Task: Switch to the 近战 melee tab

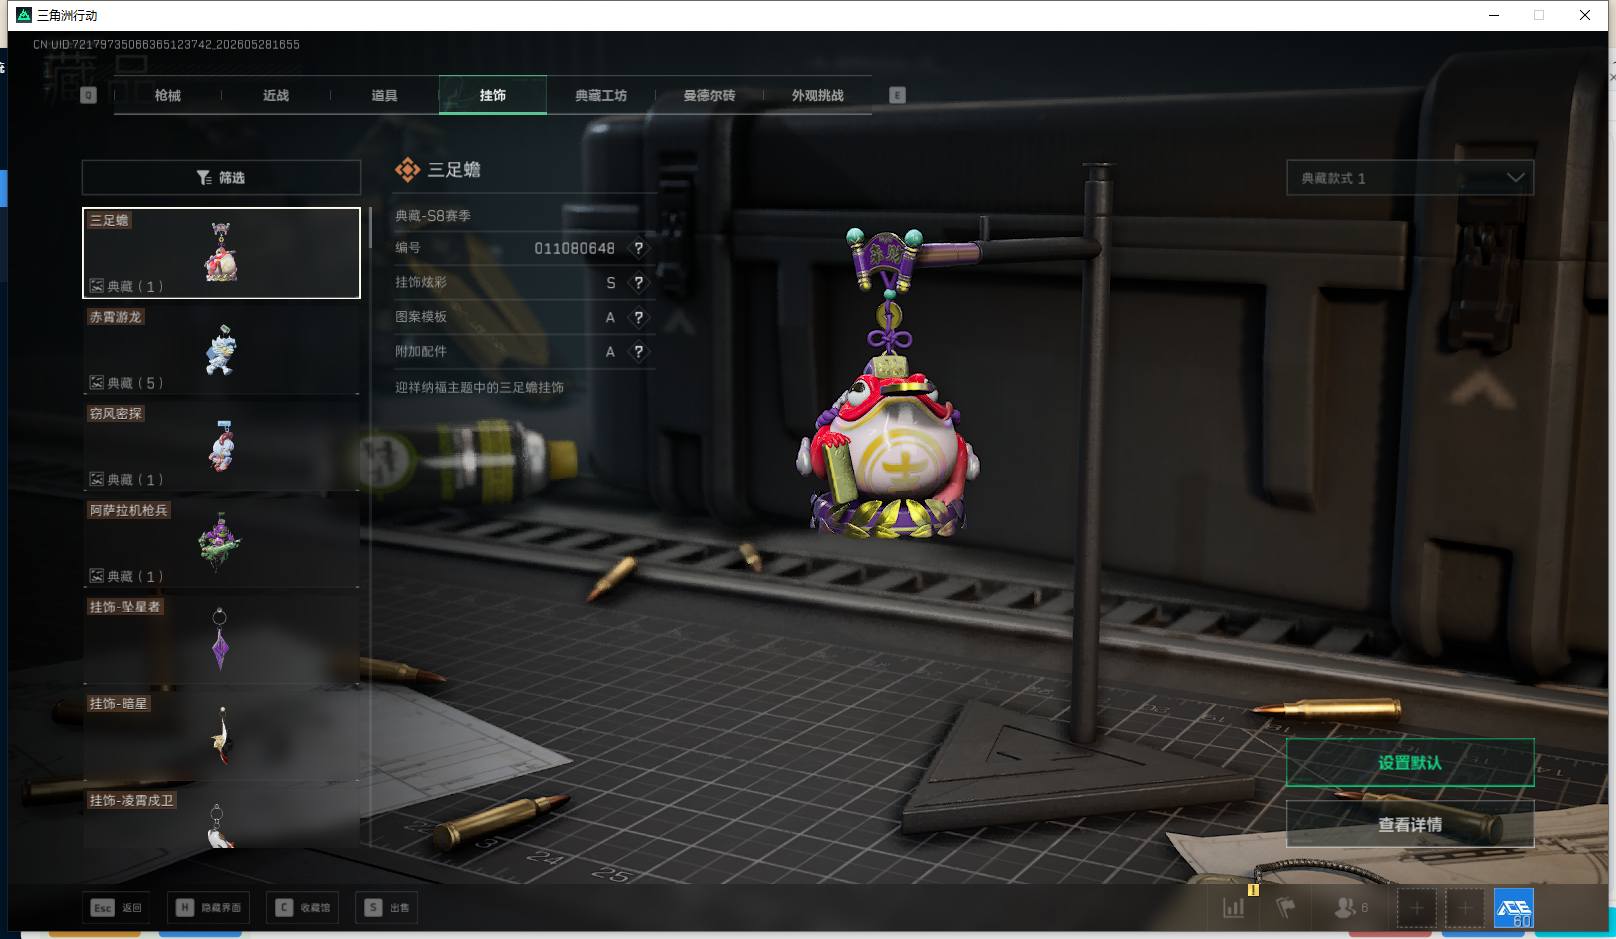Action: (x=276, y=95)
